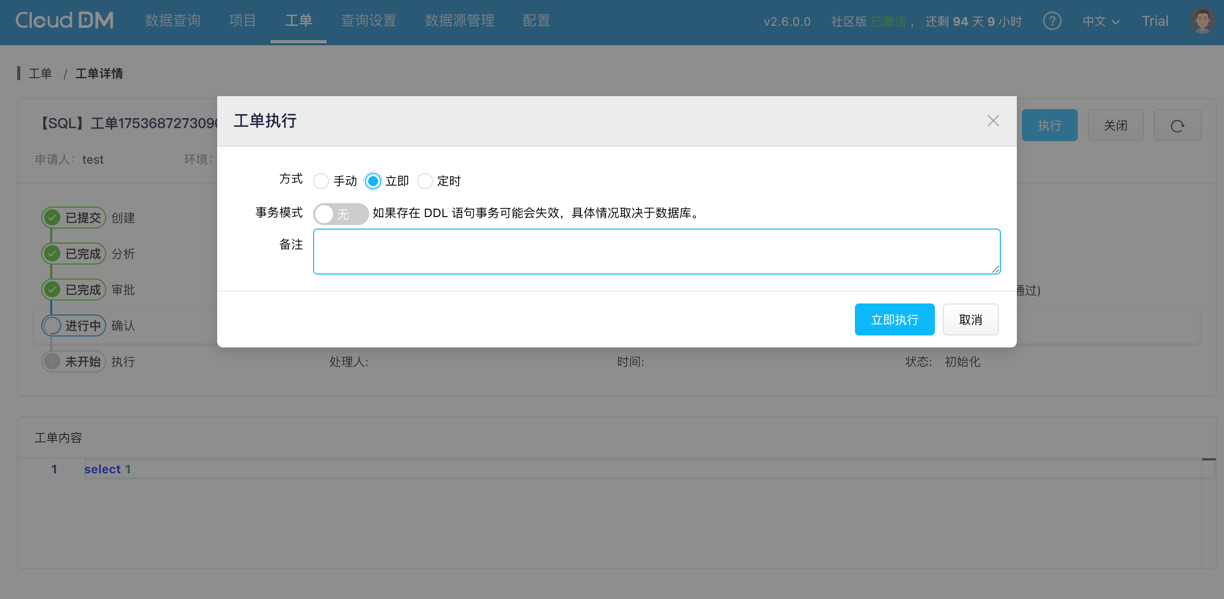The height and width of the screenshot is (599, 1224).
Task: Enable the 事务模式 transaction mode switch
Action: tap(340, 213)
